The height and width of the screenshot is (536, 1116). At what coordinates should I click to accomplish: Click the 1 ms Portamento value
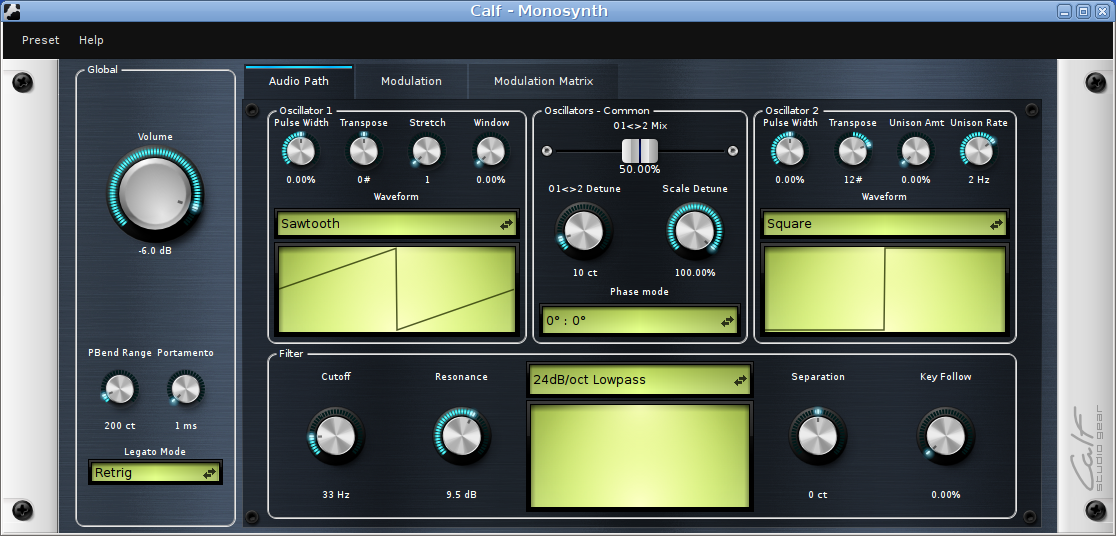coord(185,426)
